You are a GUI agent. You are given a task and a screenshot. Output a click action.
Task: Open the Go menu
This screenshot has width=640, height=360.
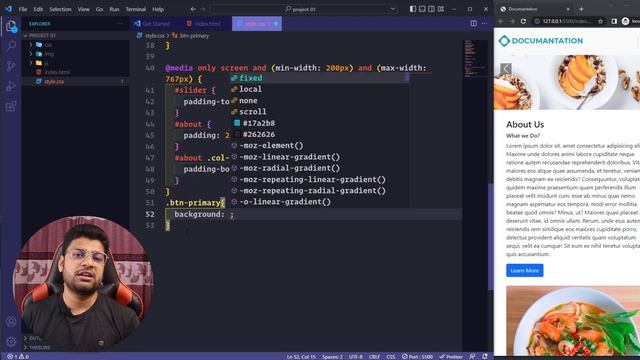pos(99,9)
